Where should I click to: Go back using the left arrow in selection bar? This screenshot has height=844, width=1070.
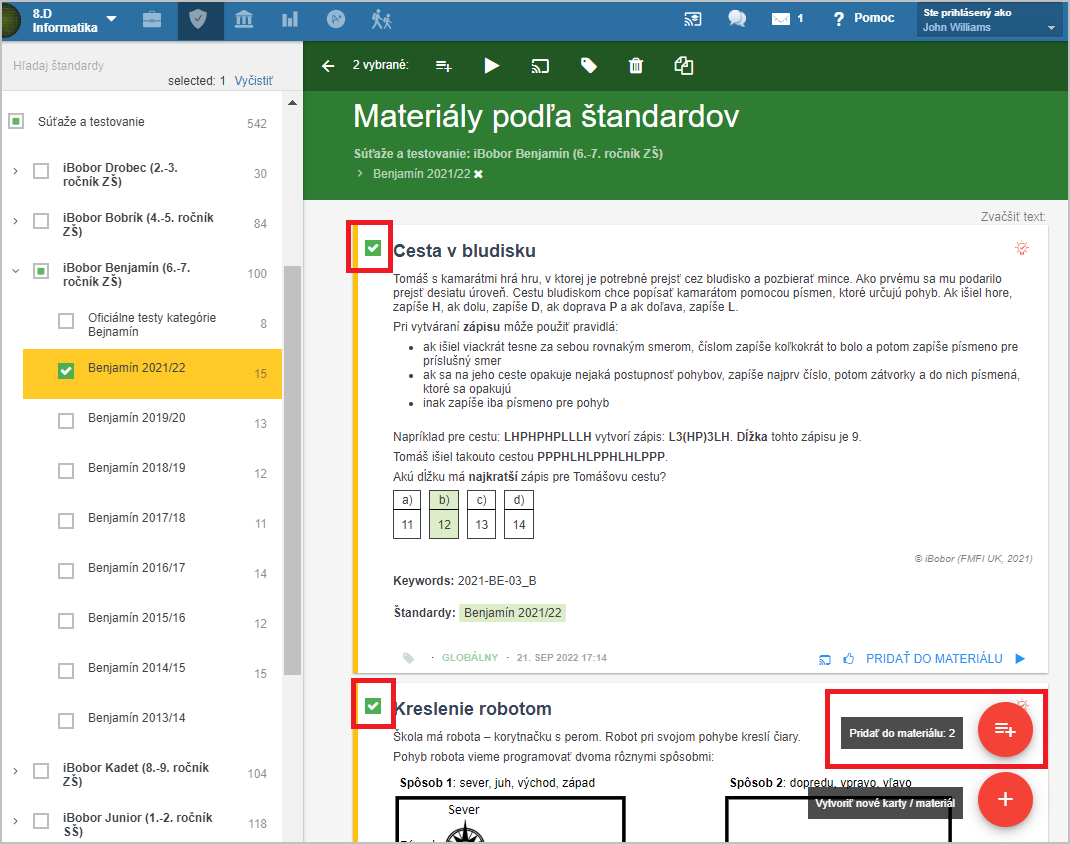click(328, 66)
